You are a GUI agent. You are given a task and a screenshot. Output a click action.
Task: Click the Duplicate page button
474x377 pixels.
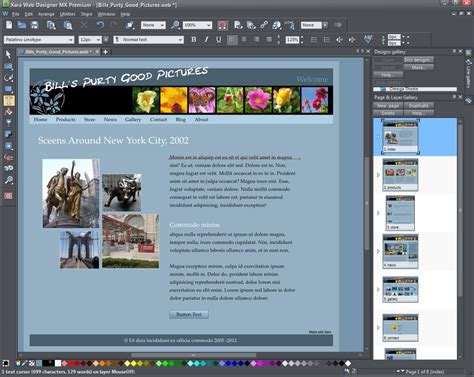click(x=419, y=106)
